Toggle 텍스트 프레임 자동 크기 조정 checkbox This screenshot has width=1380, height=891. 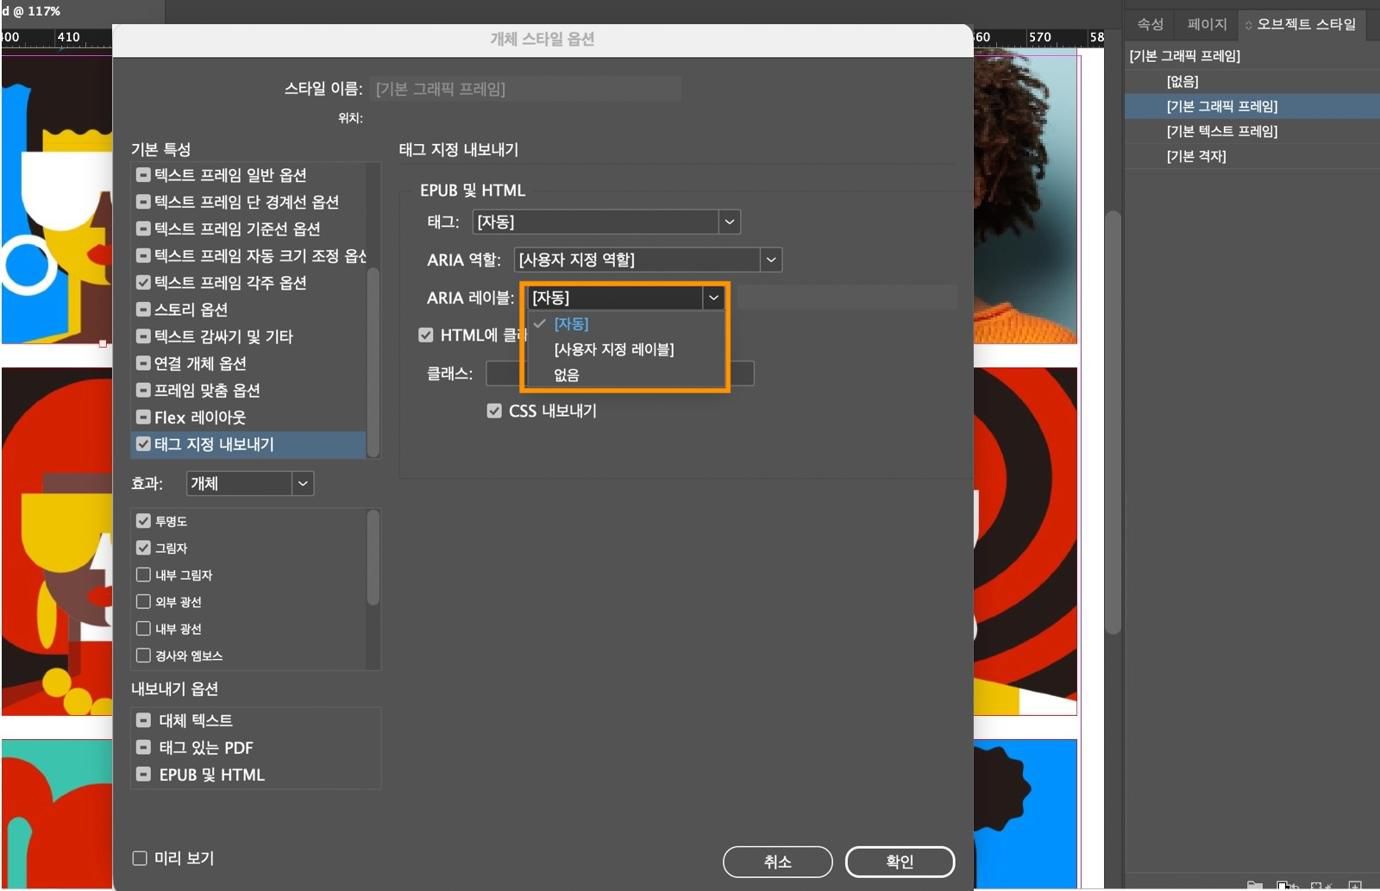[x=143, y=256]
